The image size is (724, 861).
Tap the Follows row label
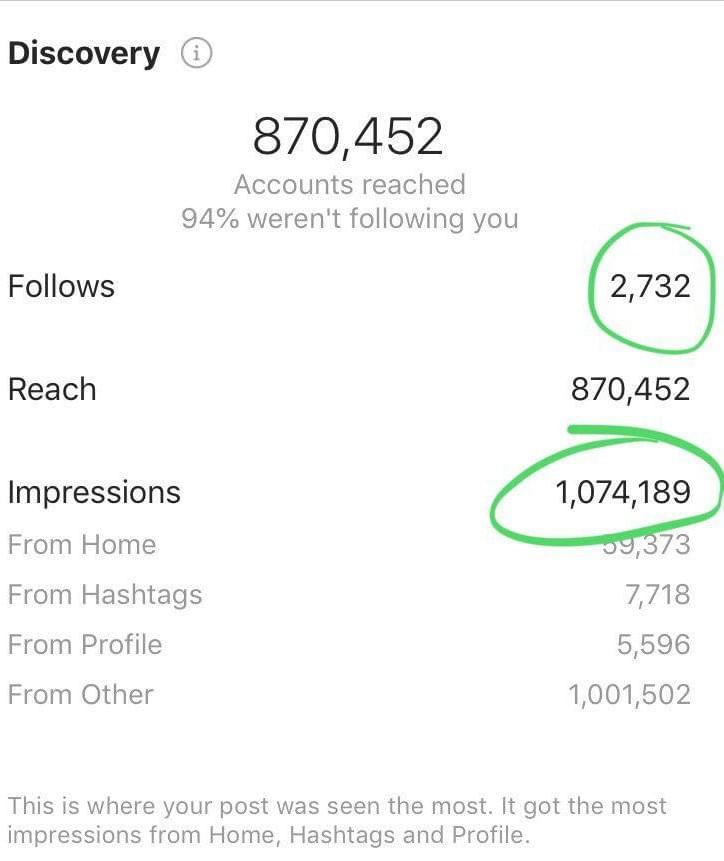(x=61, y=287)
